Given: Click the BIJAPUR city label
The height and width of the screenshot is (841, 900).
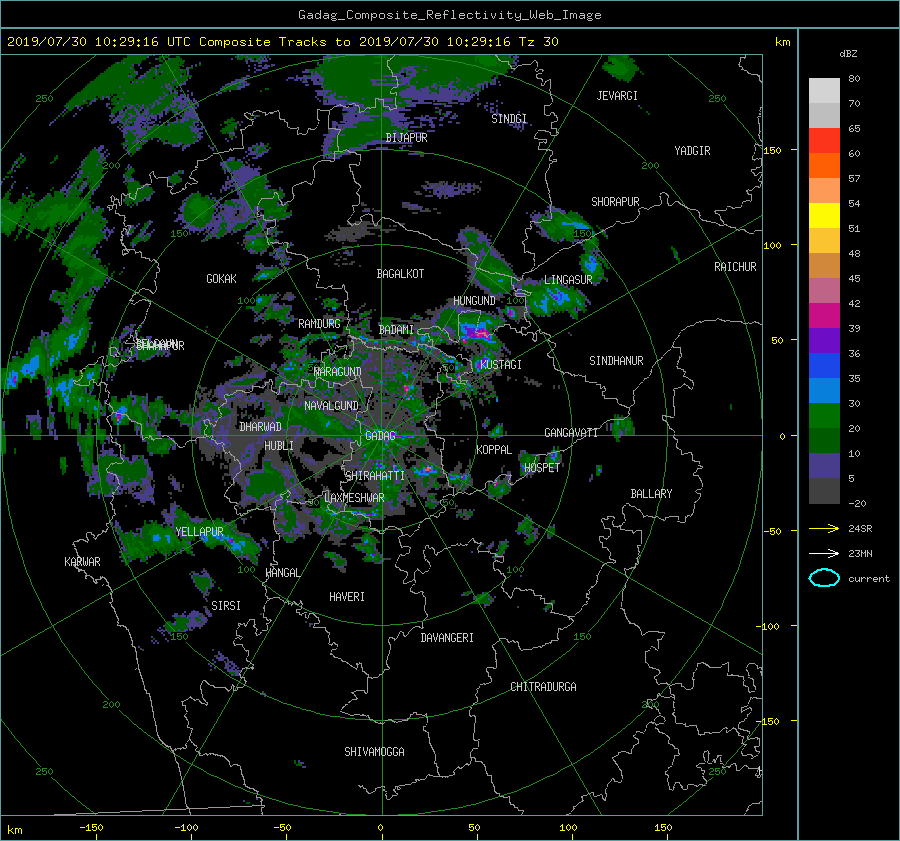Looking at the screenshot, I should pyautogui.click(x=406, y=138).
